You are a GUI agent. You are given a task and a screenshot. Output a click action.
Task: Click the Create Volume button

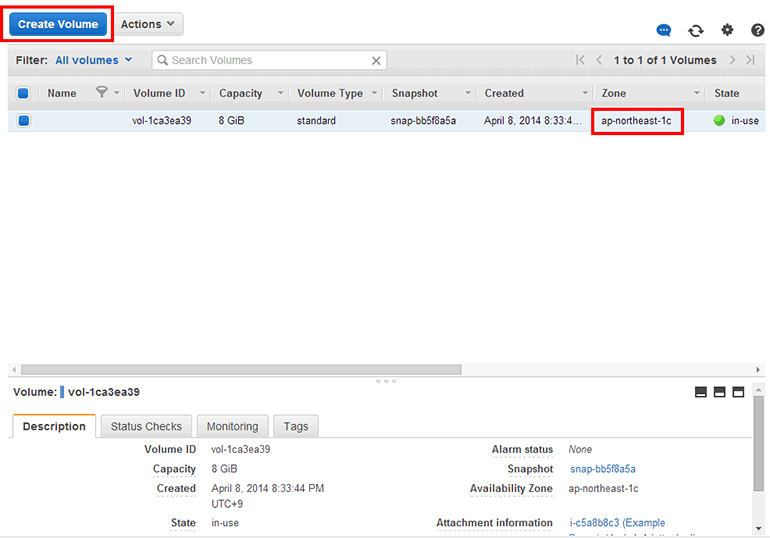pyautogui.click(x=58, y=24)
